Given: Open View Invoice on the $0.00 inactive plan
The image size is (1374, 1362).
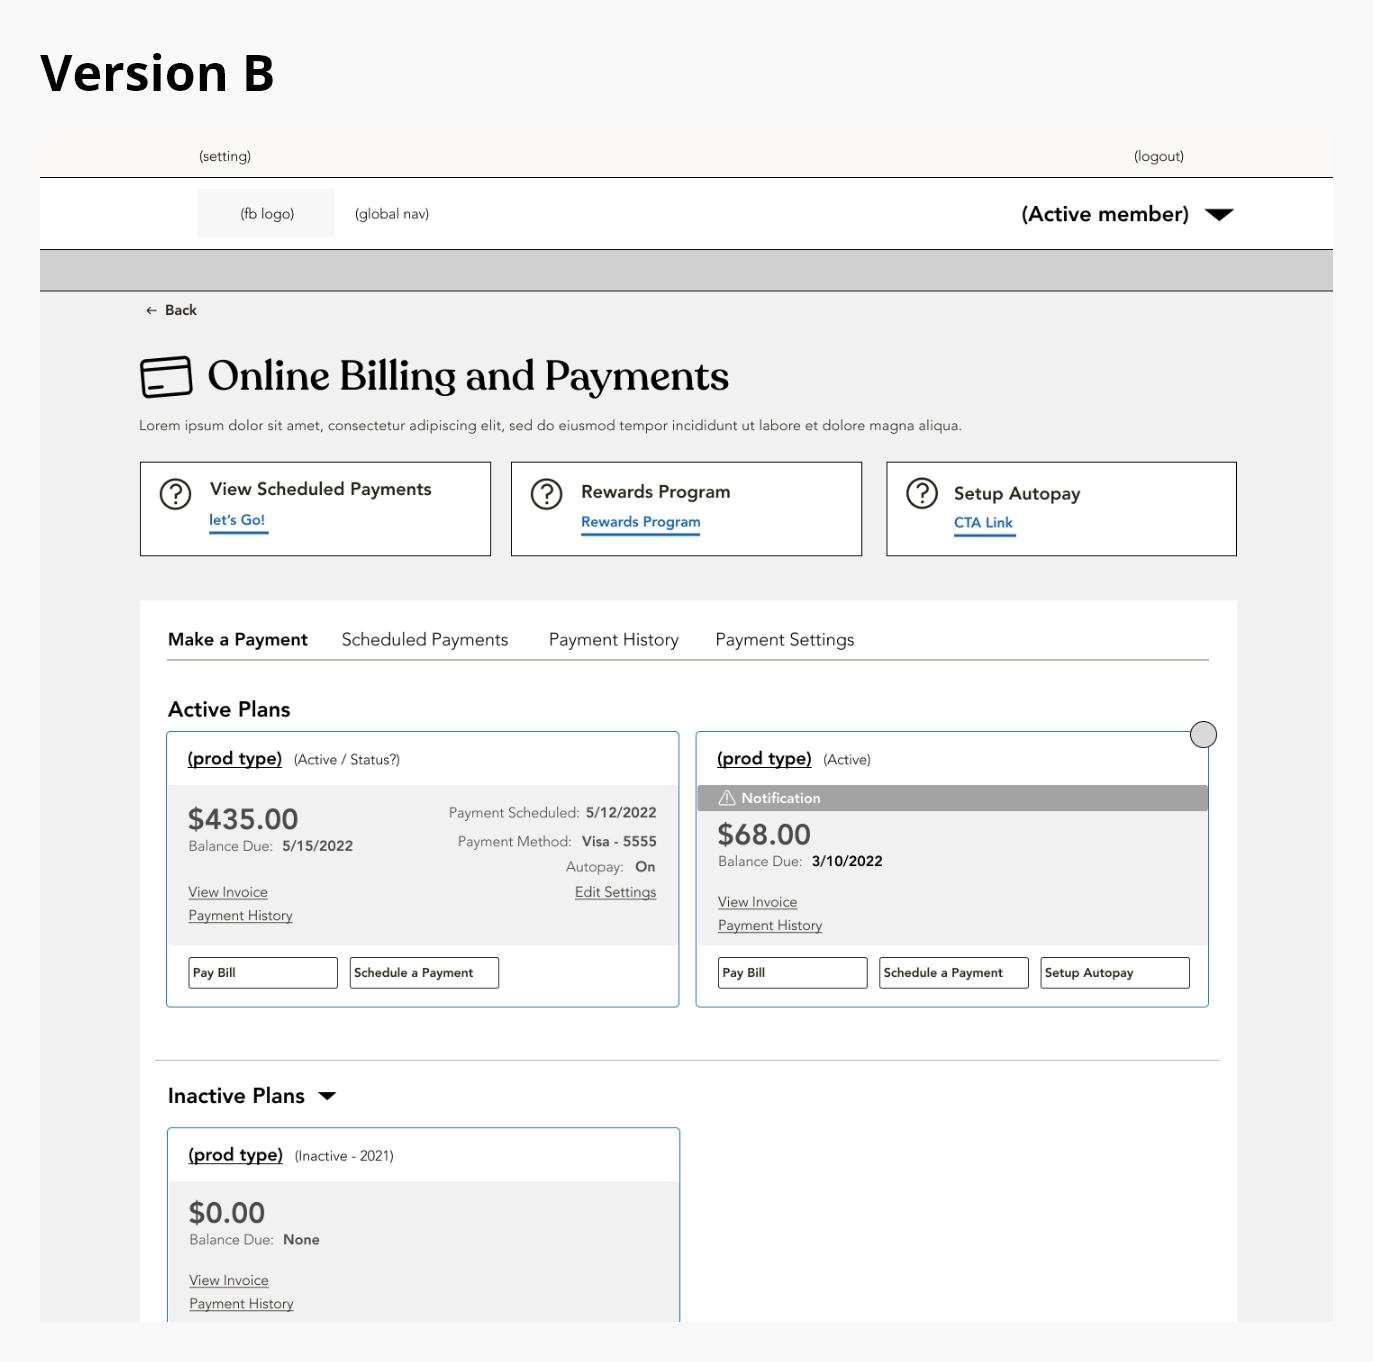Looking at the screenshot, I should 229,1280.
